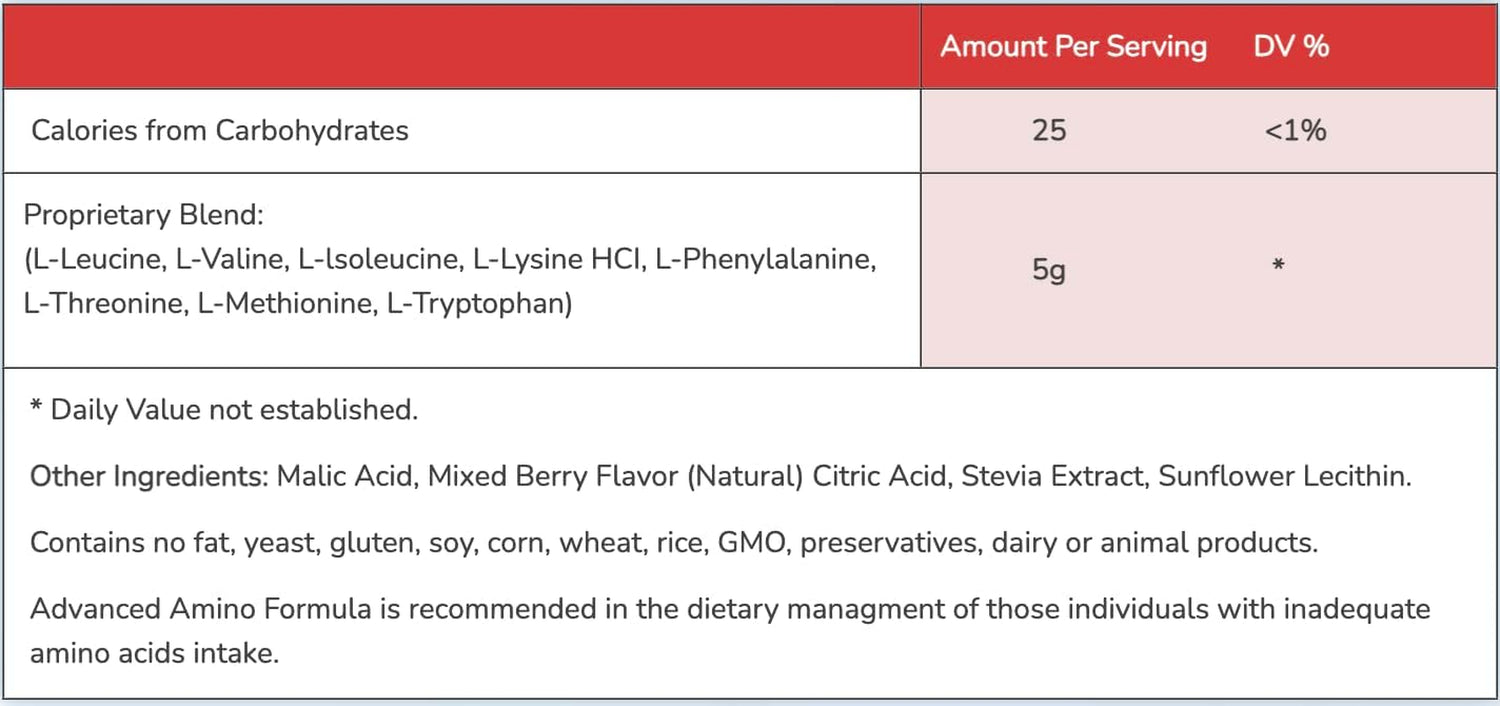Click the L-Phenylalanine ingredient name
This screenshot has width=1500, height=706.
764,260
